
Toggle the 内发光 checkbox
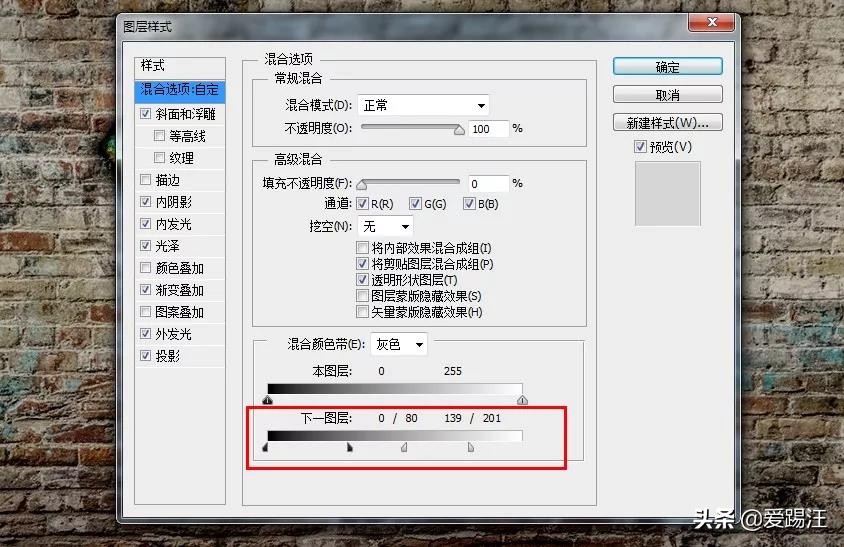[x=145, y=224]
